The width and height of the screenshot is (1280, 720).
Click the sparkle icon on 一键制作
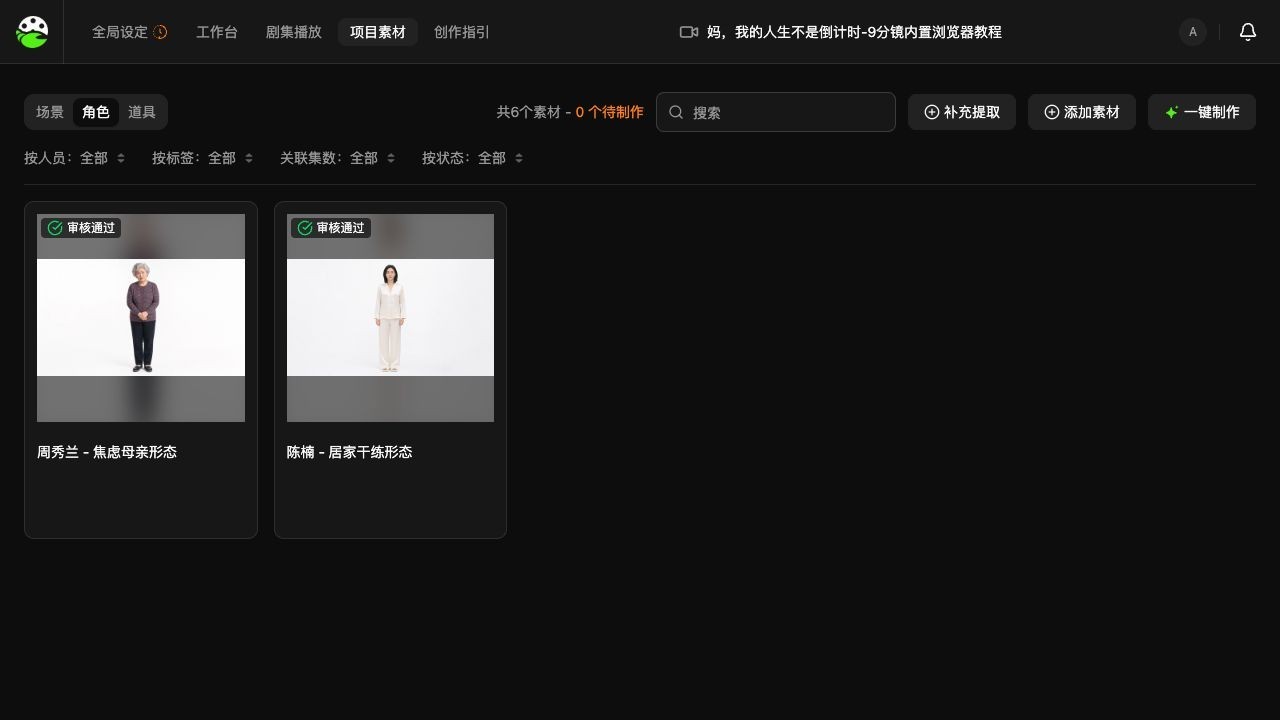pos(1172,112)
